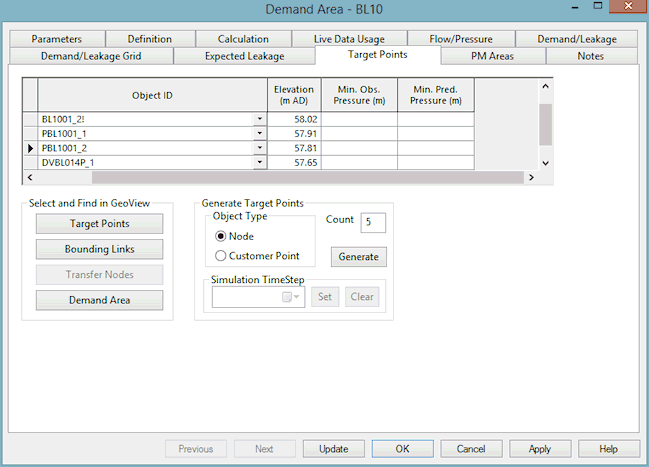The height and width of the screenshot is (467, 649).
Task: Select the Node radio button
Action: tap(221, 236)
